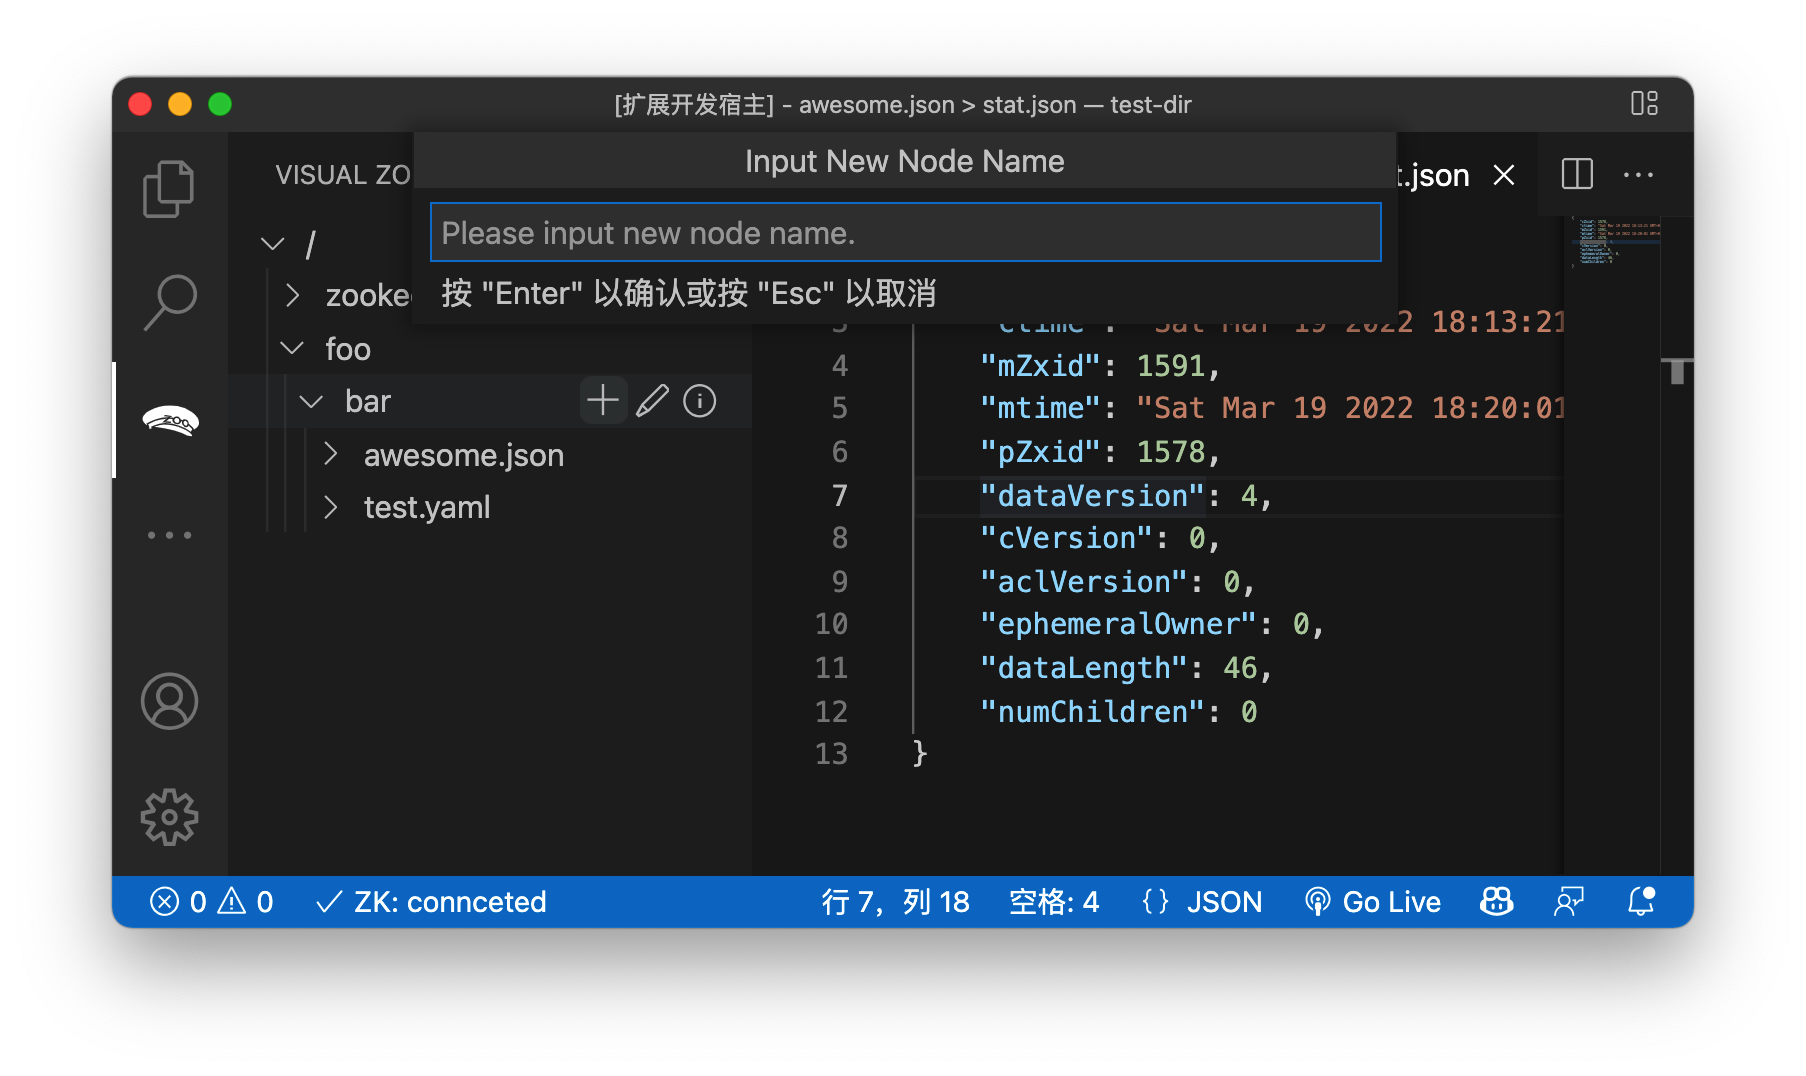
Task: Open the Search view in activity bar
Action: tap(169, 302)
